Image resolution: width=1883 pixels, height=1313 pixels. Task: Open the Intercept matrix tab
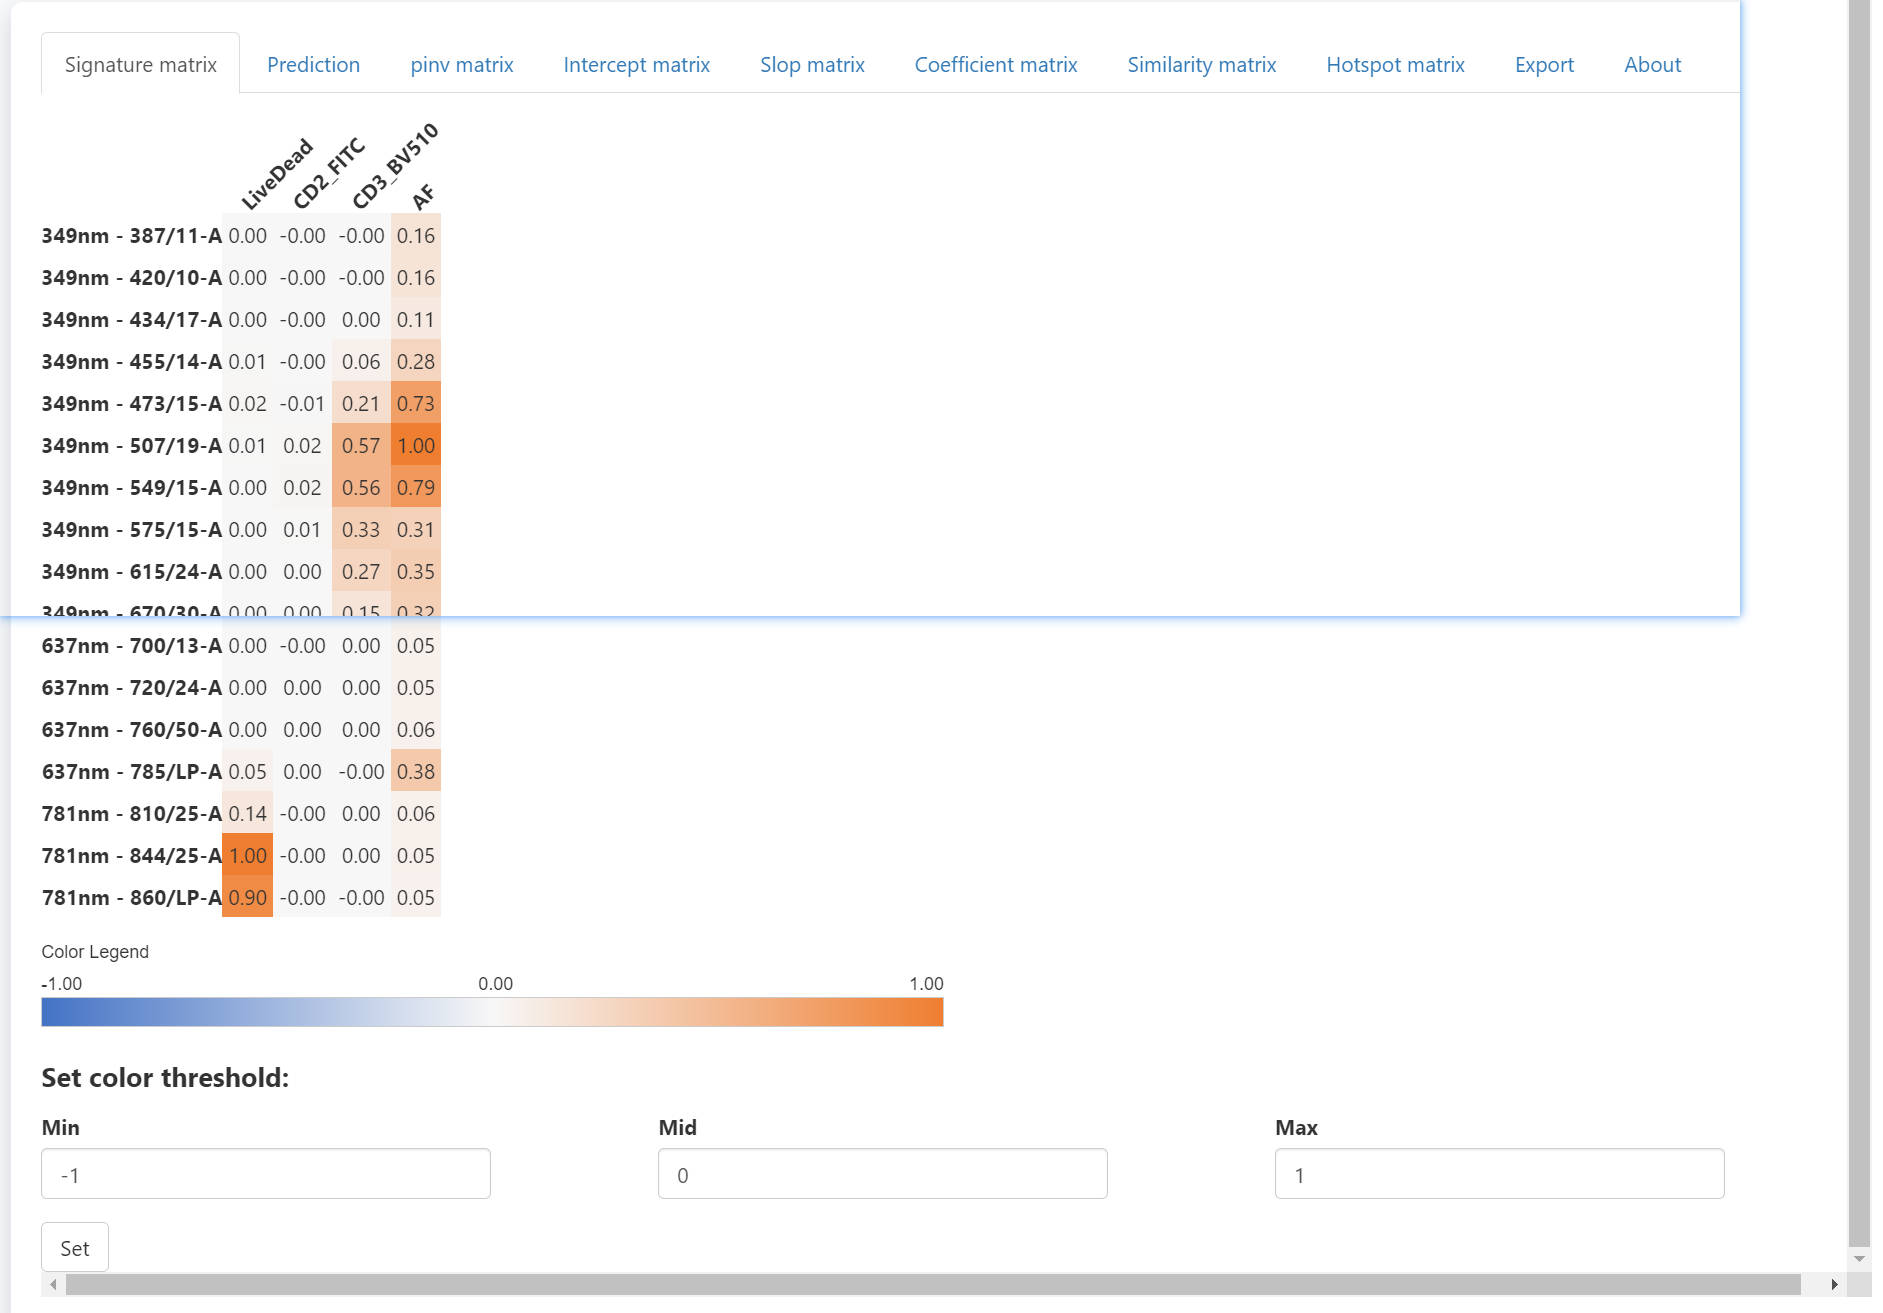click(x=636, y=65)
